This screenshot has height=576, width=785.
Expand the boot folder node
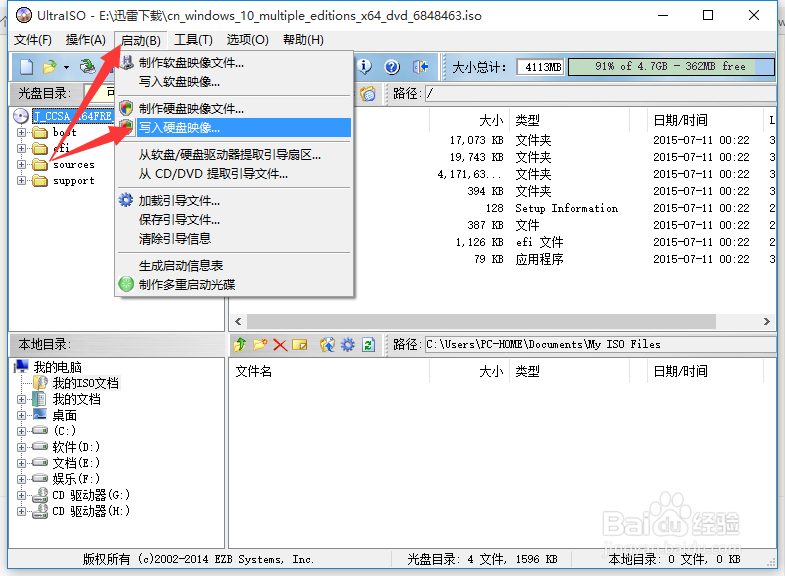[21, 132]
